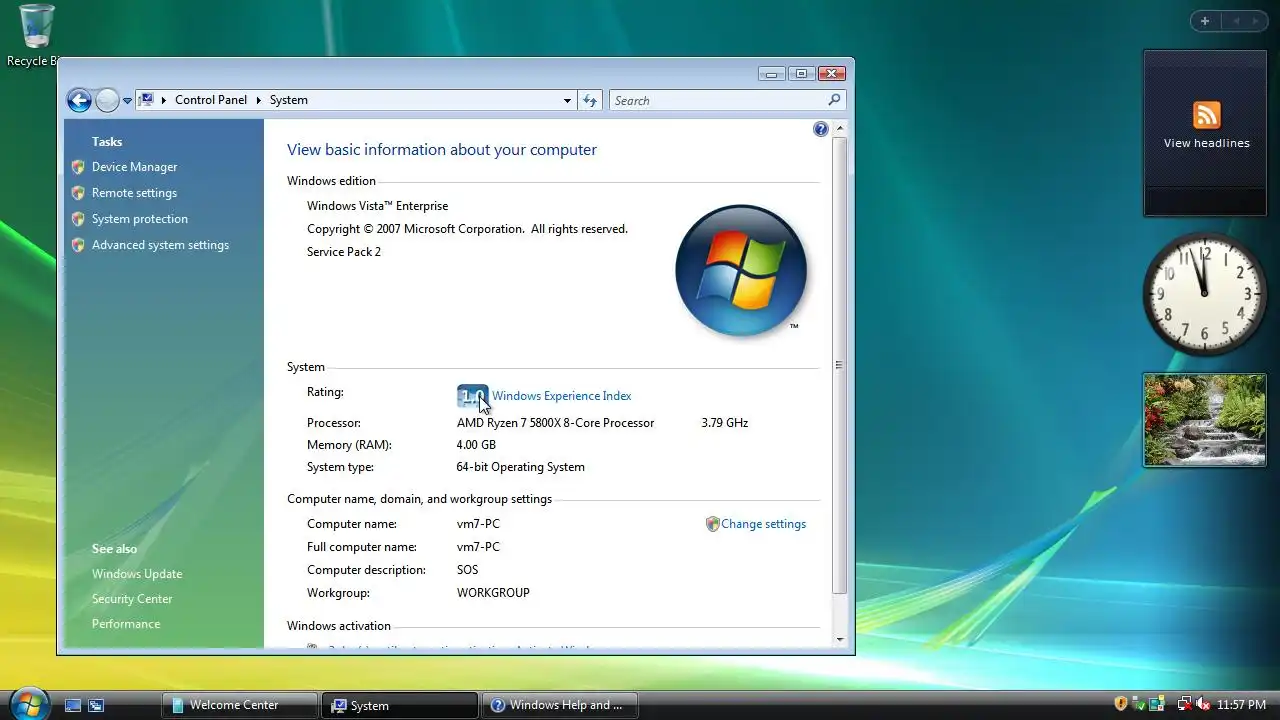
Task: Open help with the blue question mark icon
Action: 821,129
